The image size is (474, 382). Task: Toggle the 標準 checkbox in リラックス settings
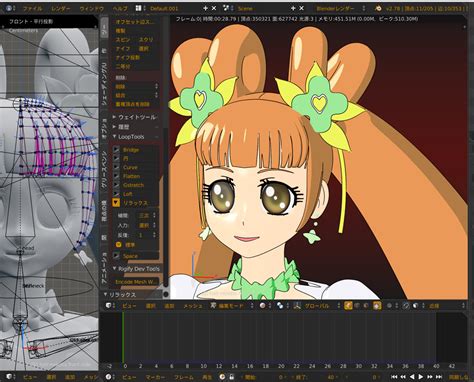118,245
